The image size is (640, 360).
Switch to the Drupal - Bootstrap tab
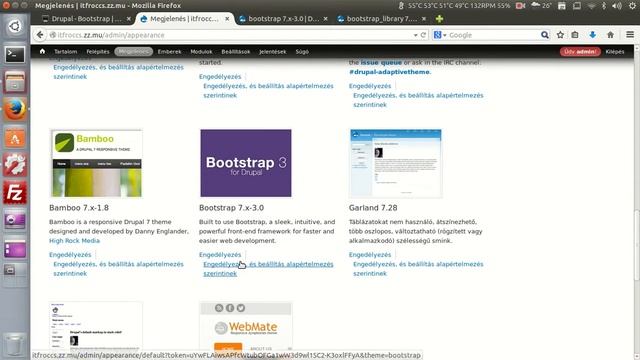(x=86, y=19)
